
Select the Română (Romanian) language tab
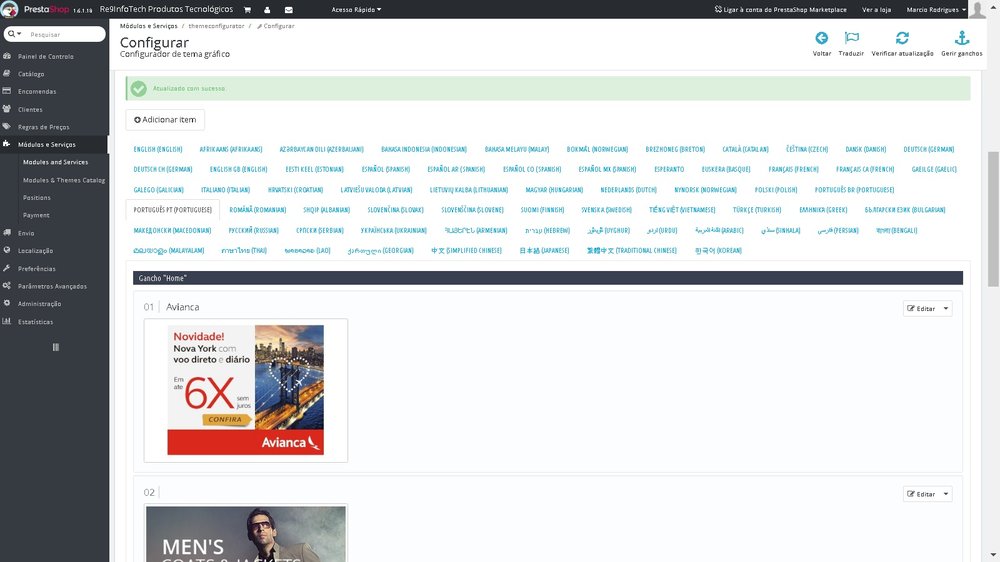click(x=258, y=210)
